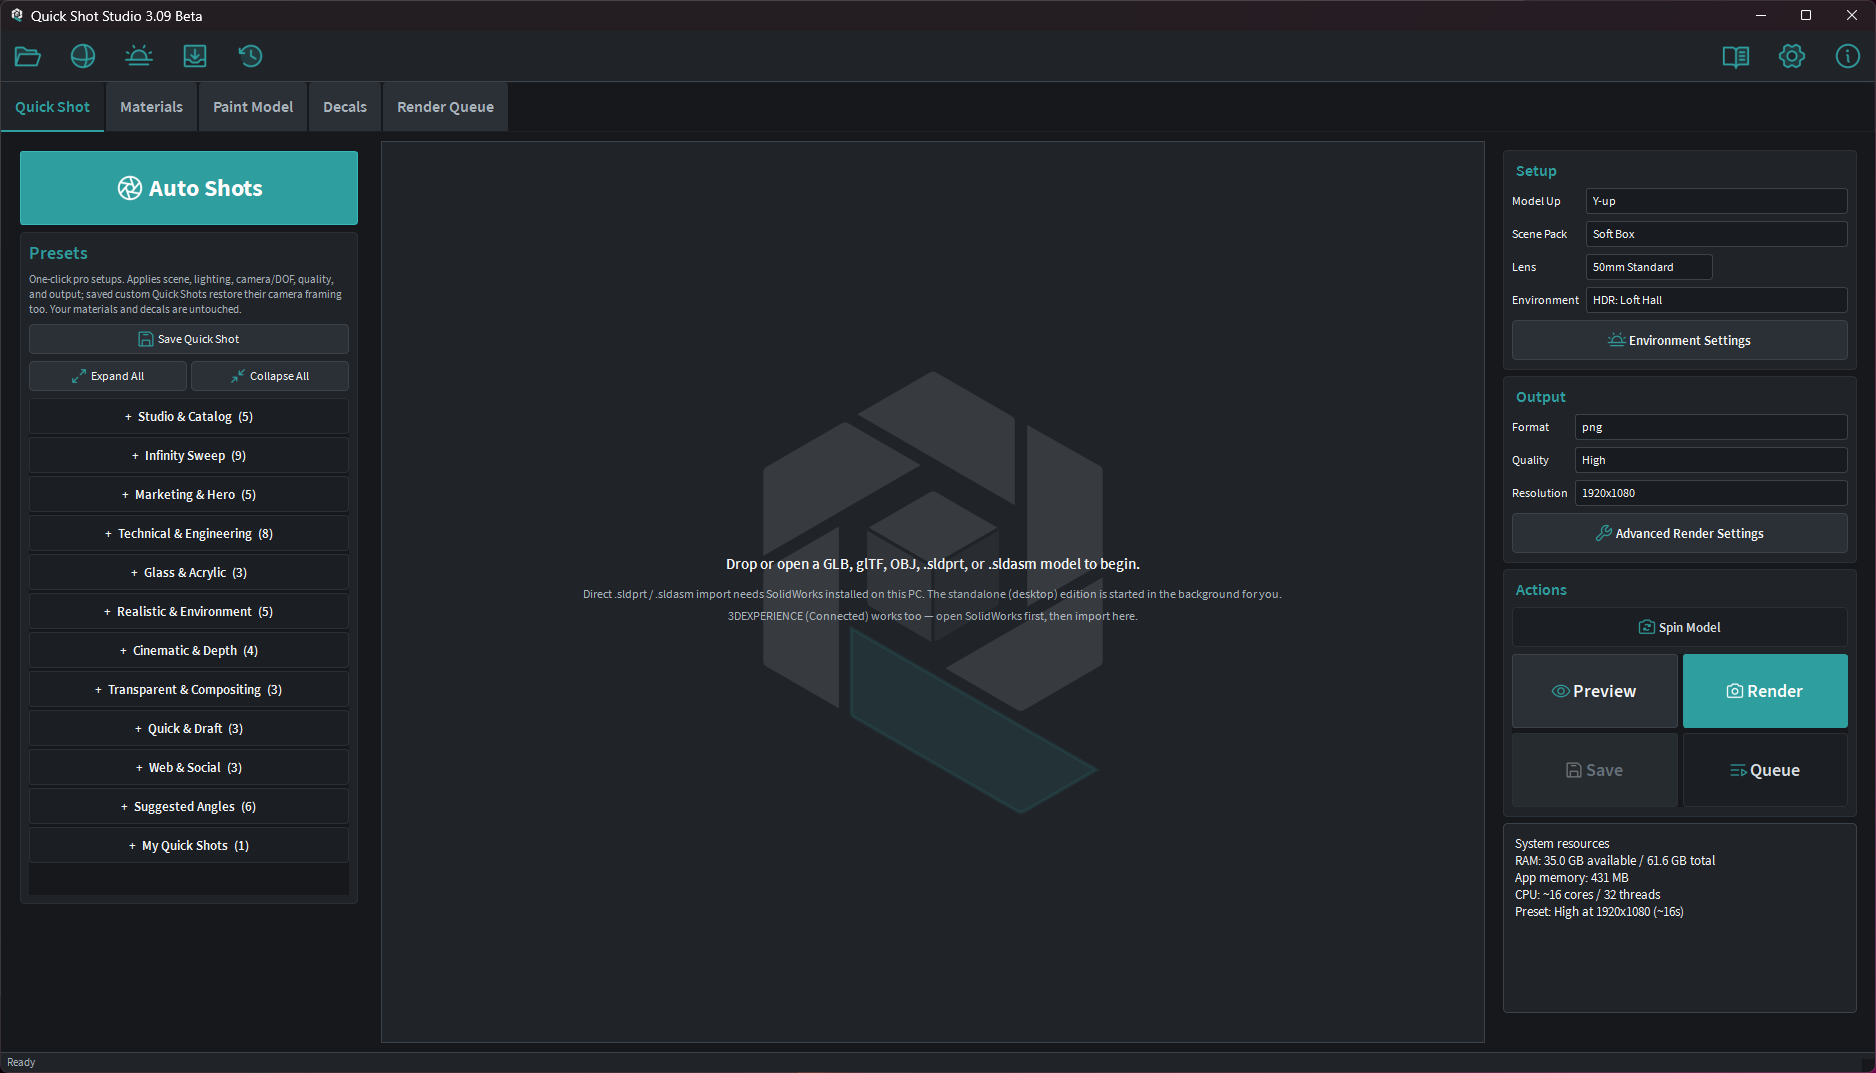
Task: Start rendering with the Render button
Action: coord(1765,691)
